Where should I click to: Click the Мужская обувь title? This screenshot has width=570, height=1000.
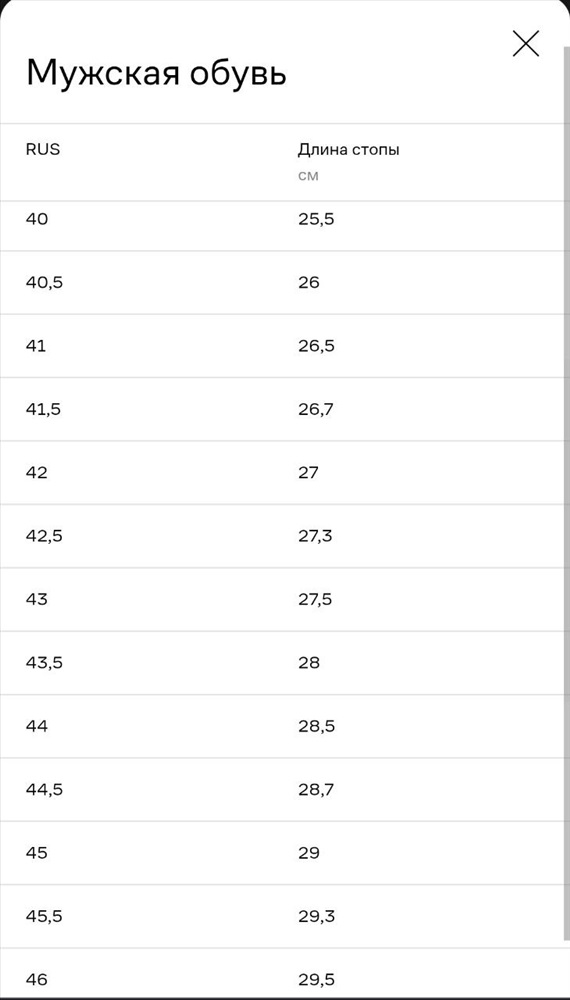[156, 73]
